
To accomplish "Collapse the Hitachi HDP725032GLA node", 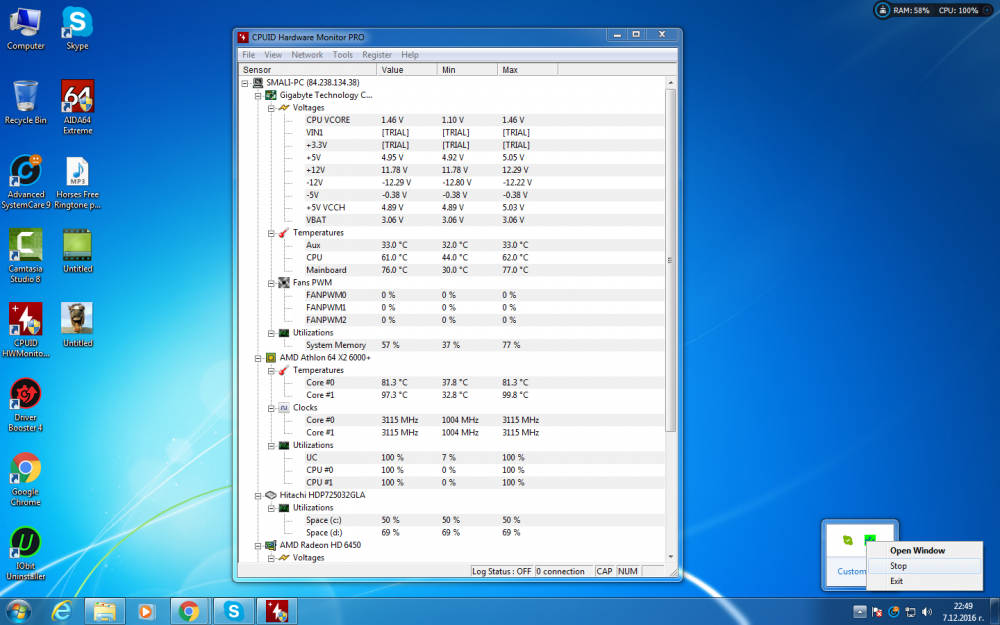I will click(258, 495).
